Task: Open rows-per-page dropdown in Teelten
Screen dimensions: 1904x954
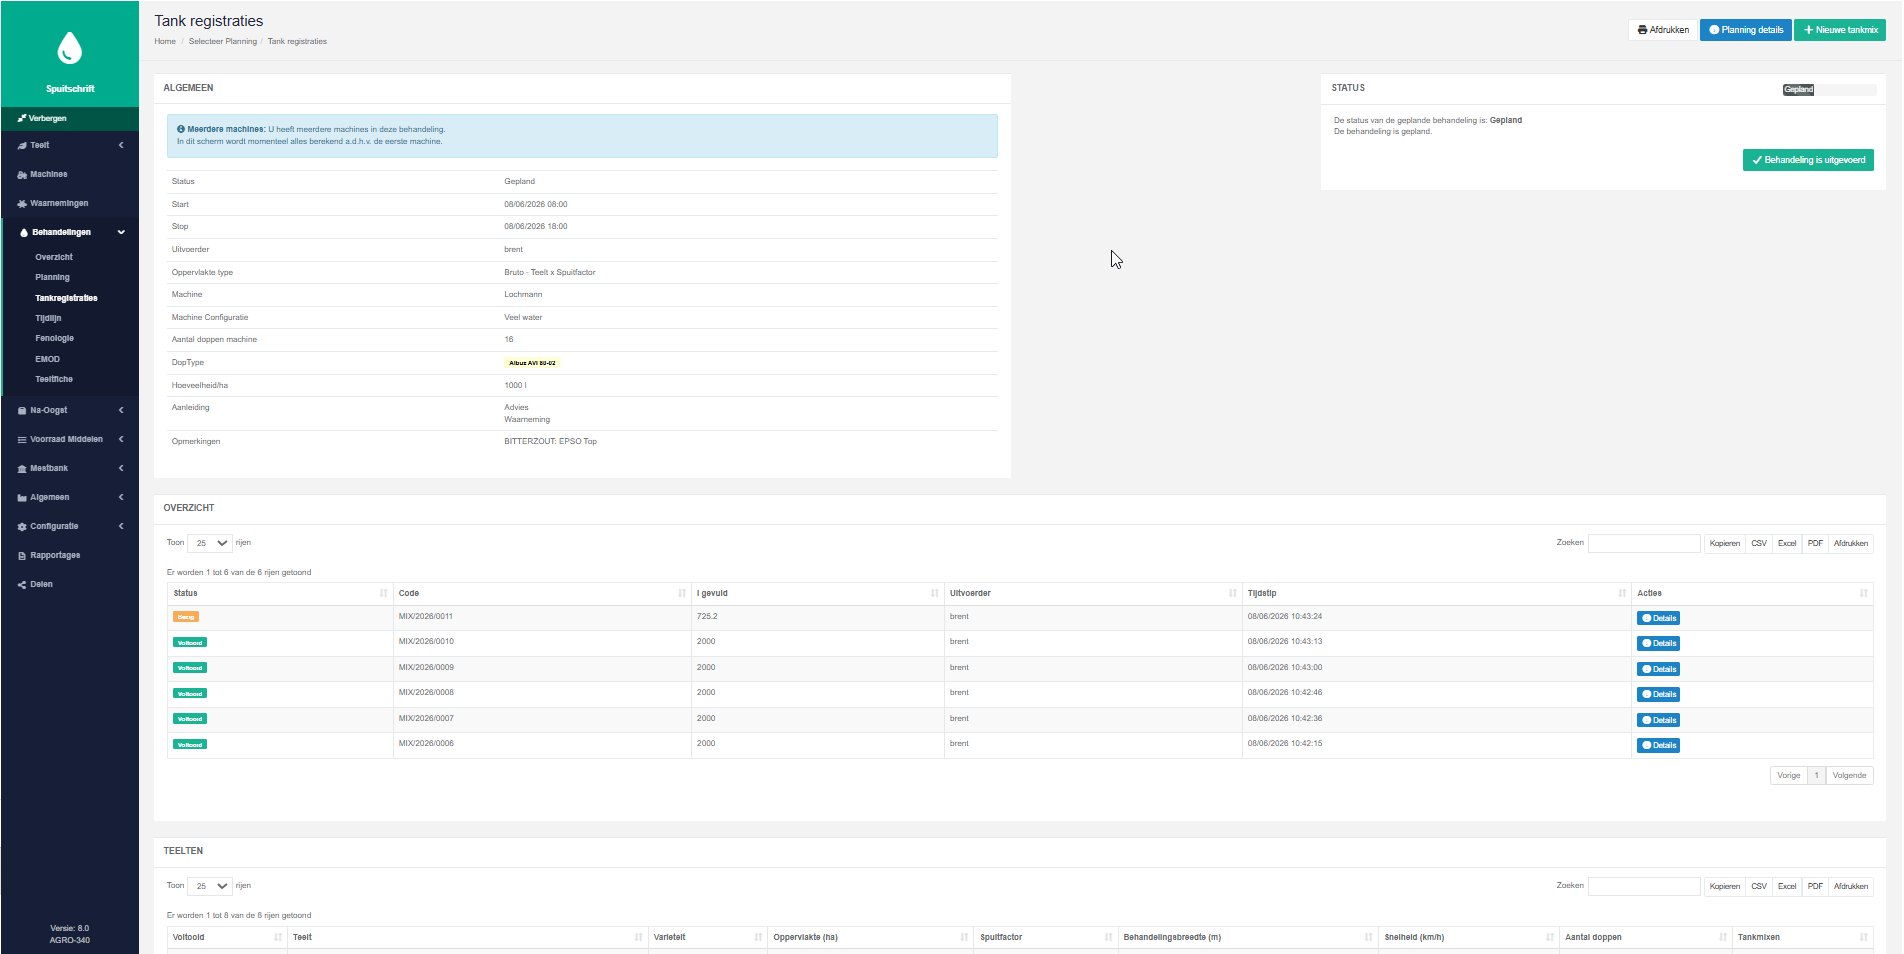Action: tap(210, 886)
